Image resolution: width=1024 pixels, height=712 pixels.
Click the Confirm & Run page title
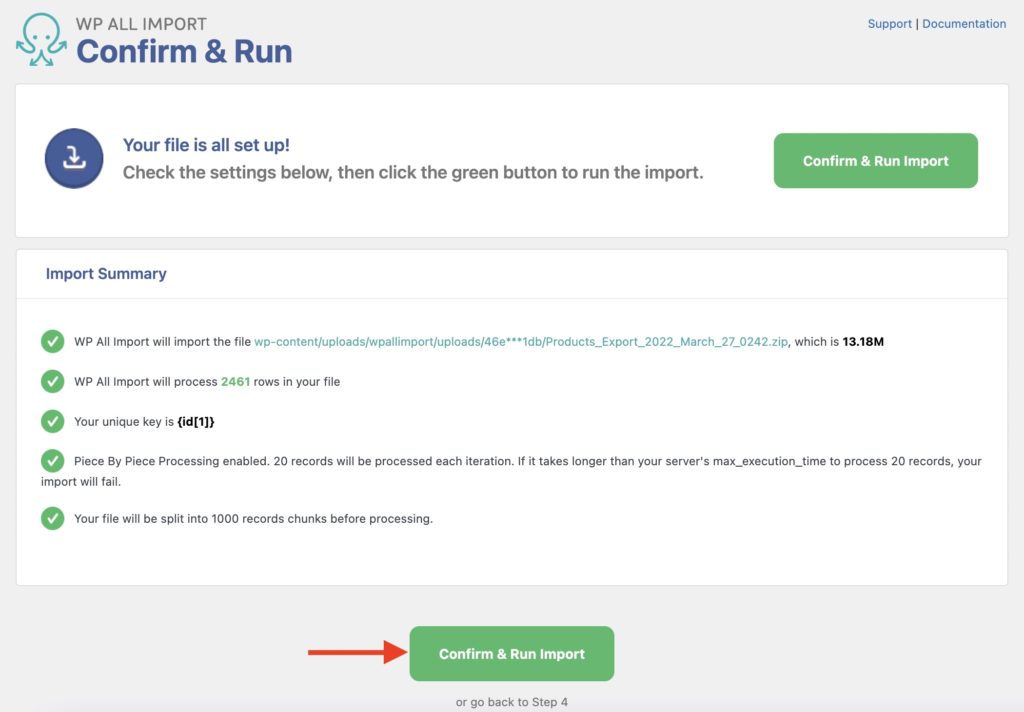pyautogui.click(x=183, y=52)
